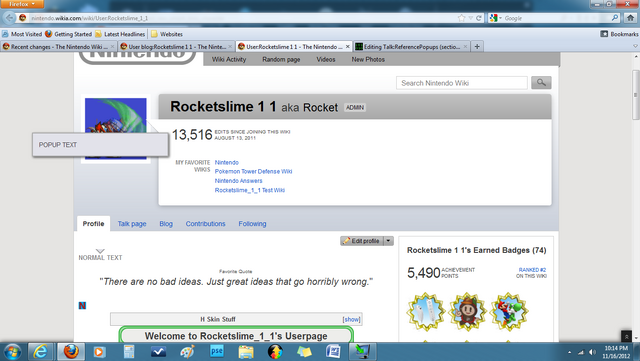Screen dimensions: 640x361
Task: Open a new browser tab with plus
Action: [x=477, y=47]
